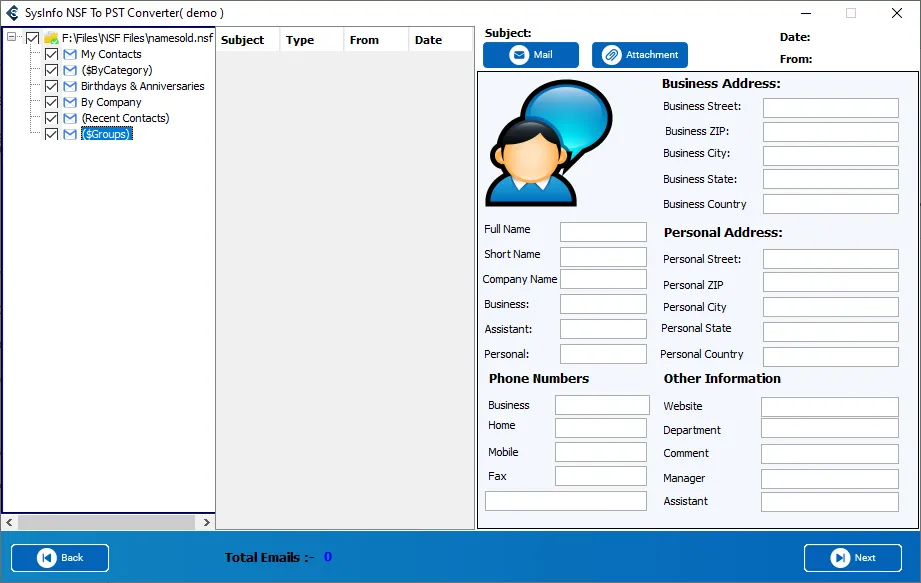921x583 pixels.
Task: Toggle the ($ByCategory) folder checkbox
Action: (x=52, y=70)
